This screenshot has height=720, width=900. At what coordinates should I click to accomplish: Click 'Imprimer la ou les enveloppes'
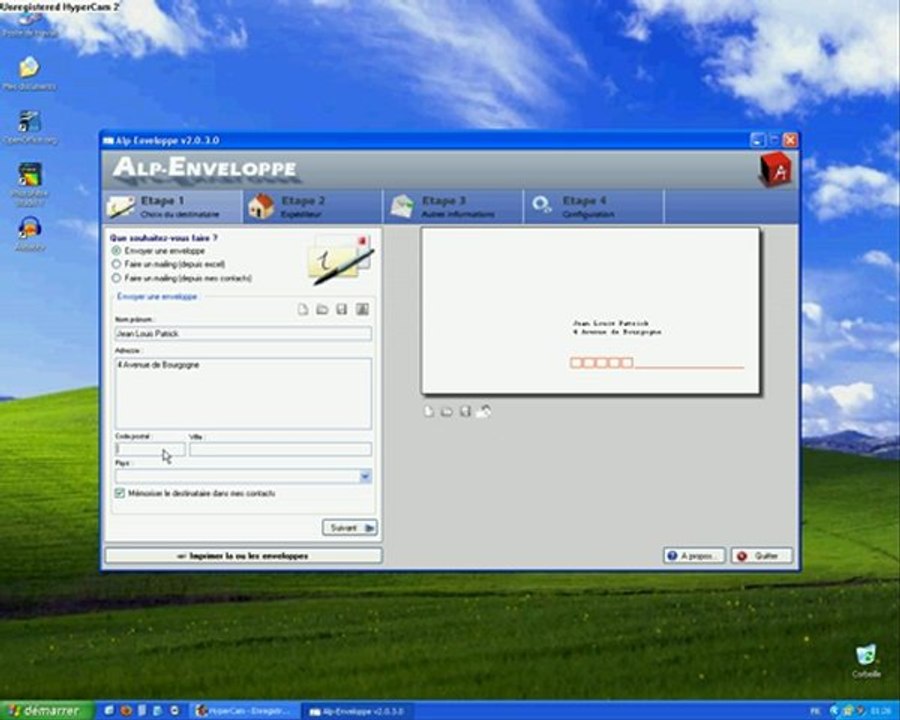(243, 556)
